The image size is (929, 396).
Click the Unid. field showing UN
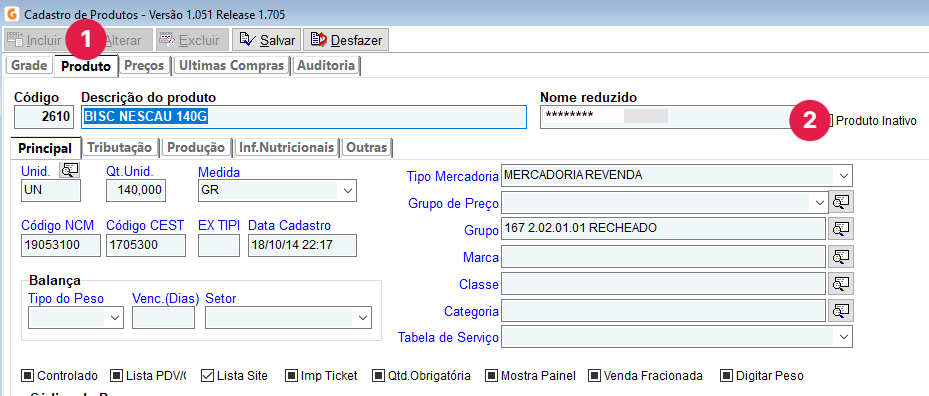click(x=50, y=191)
